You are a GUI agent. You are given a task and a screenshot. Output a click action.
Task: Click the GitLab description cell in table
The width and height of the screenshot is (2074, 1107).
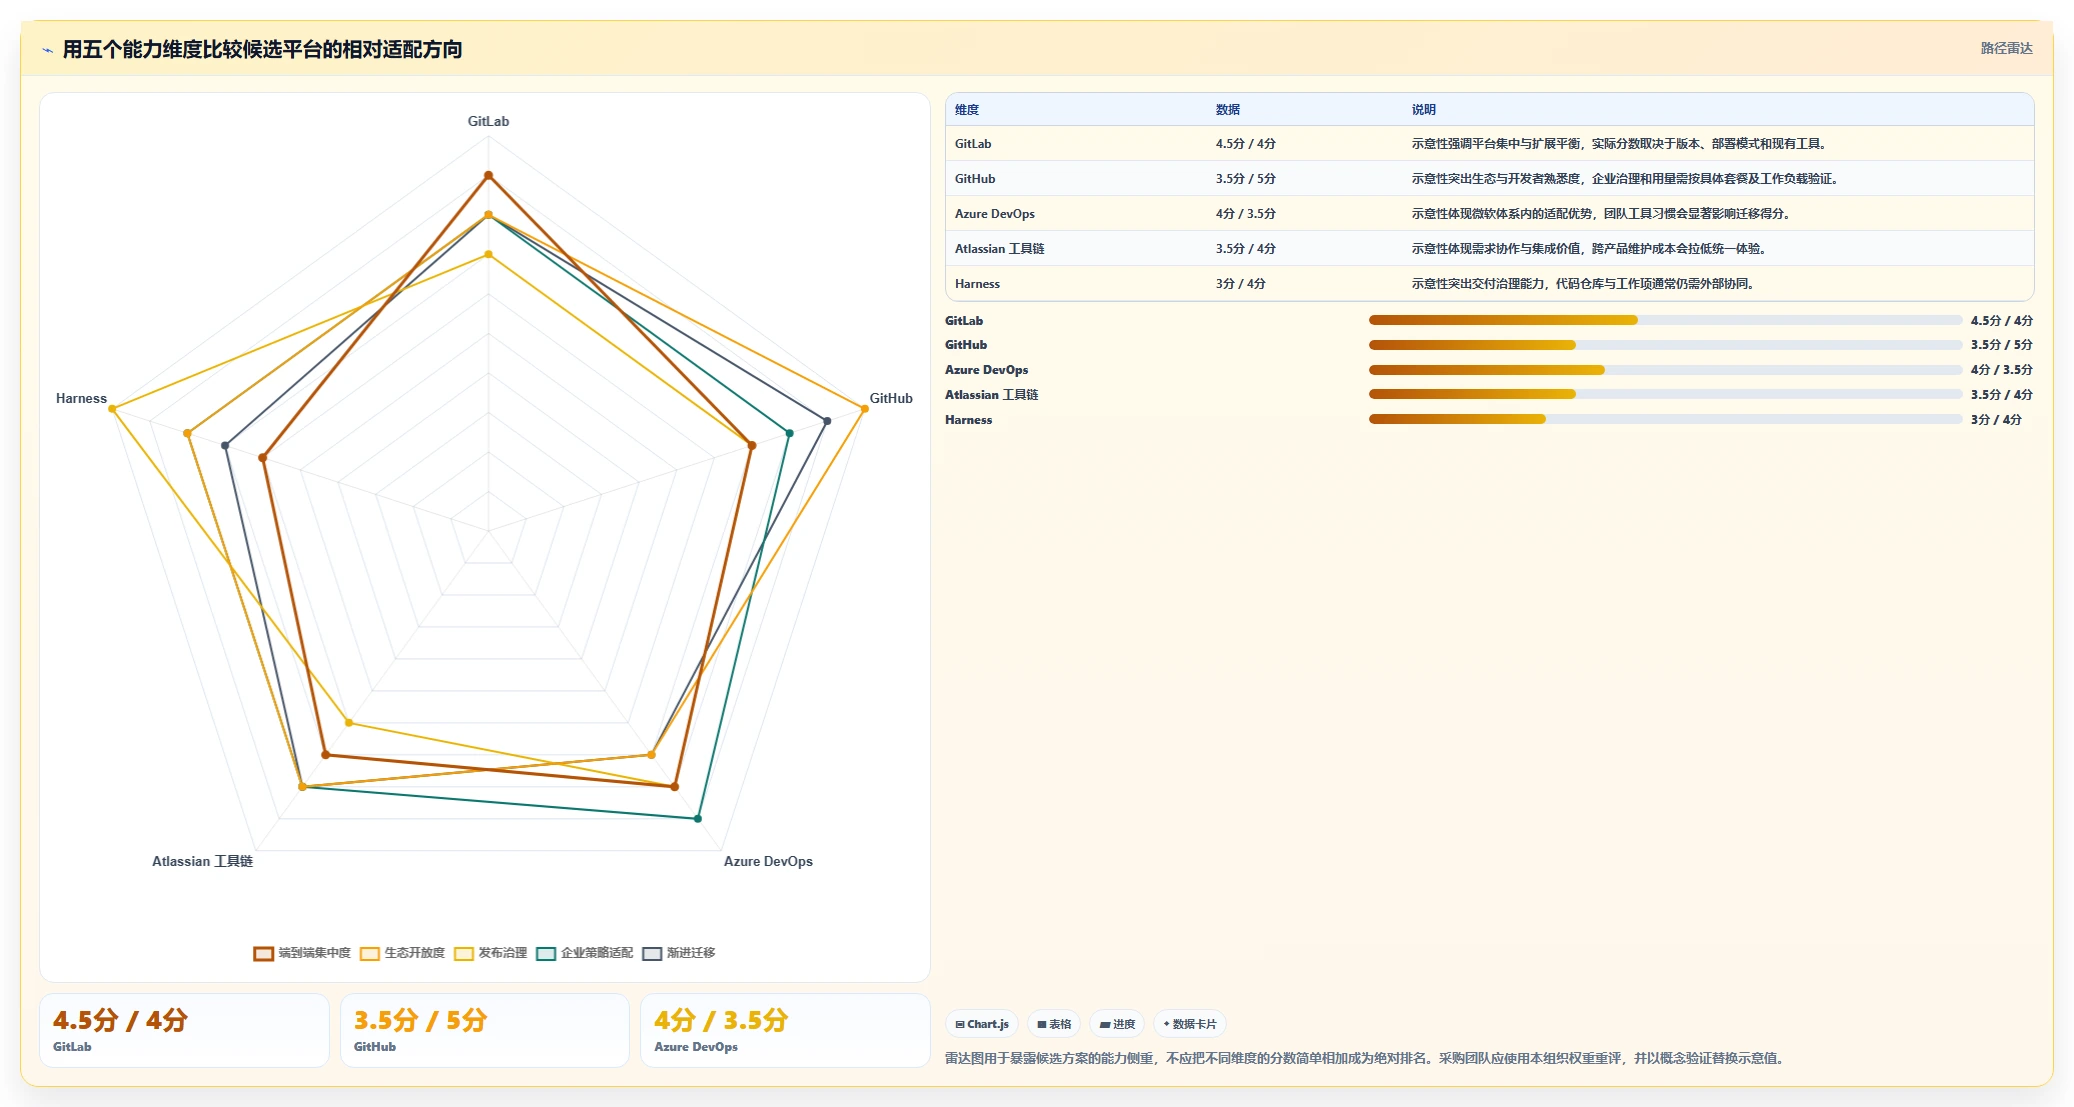click(1621, 144)
